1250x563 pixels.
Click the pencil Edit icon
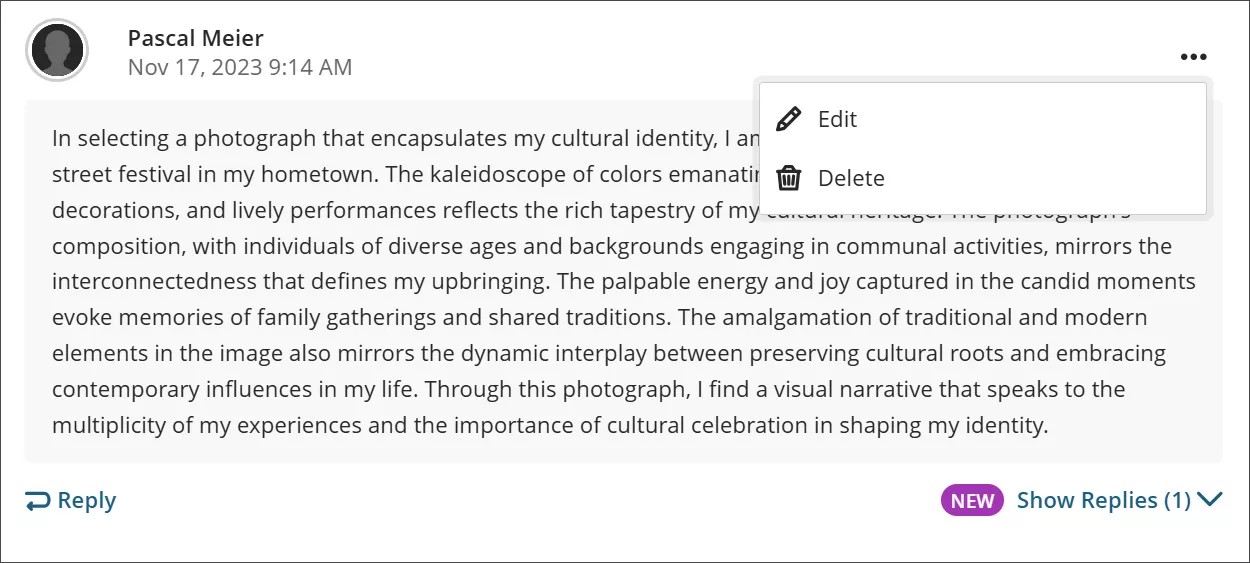pyautogui.click(x=789, y=119)
